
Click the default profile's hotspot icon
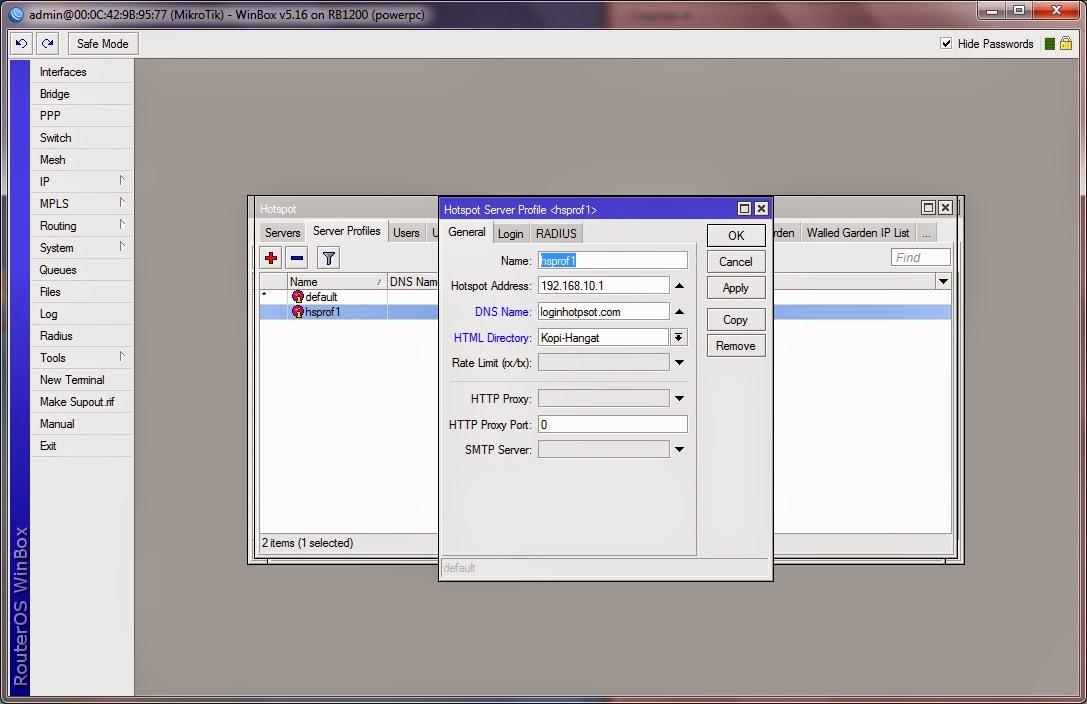[297, 297]
